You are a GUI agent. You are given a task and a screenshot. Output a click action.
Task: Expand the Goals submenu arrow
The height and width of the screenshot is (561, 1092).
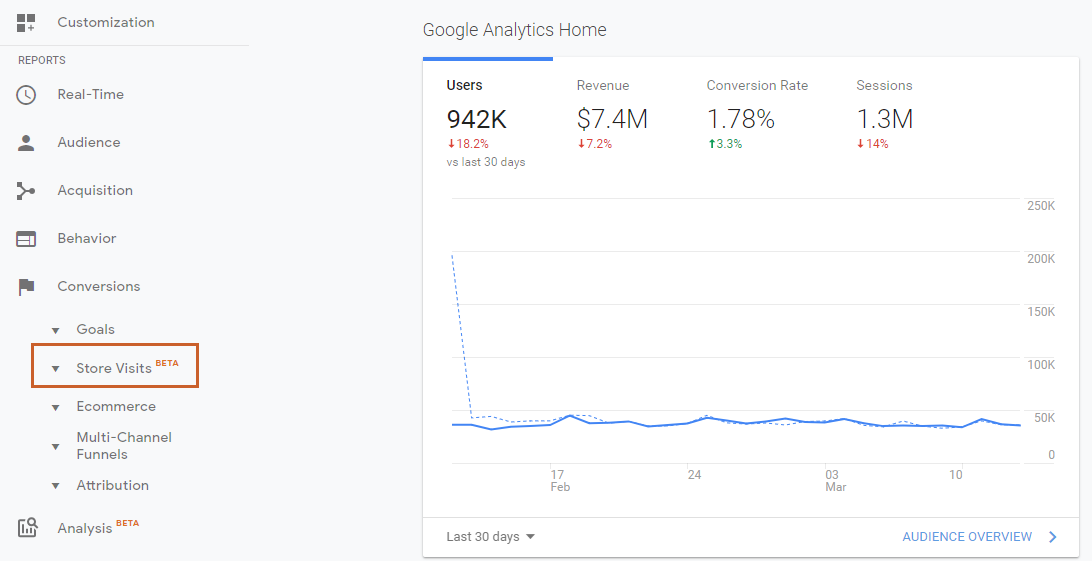point(56,330)
